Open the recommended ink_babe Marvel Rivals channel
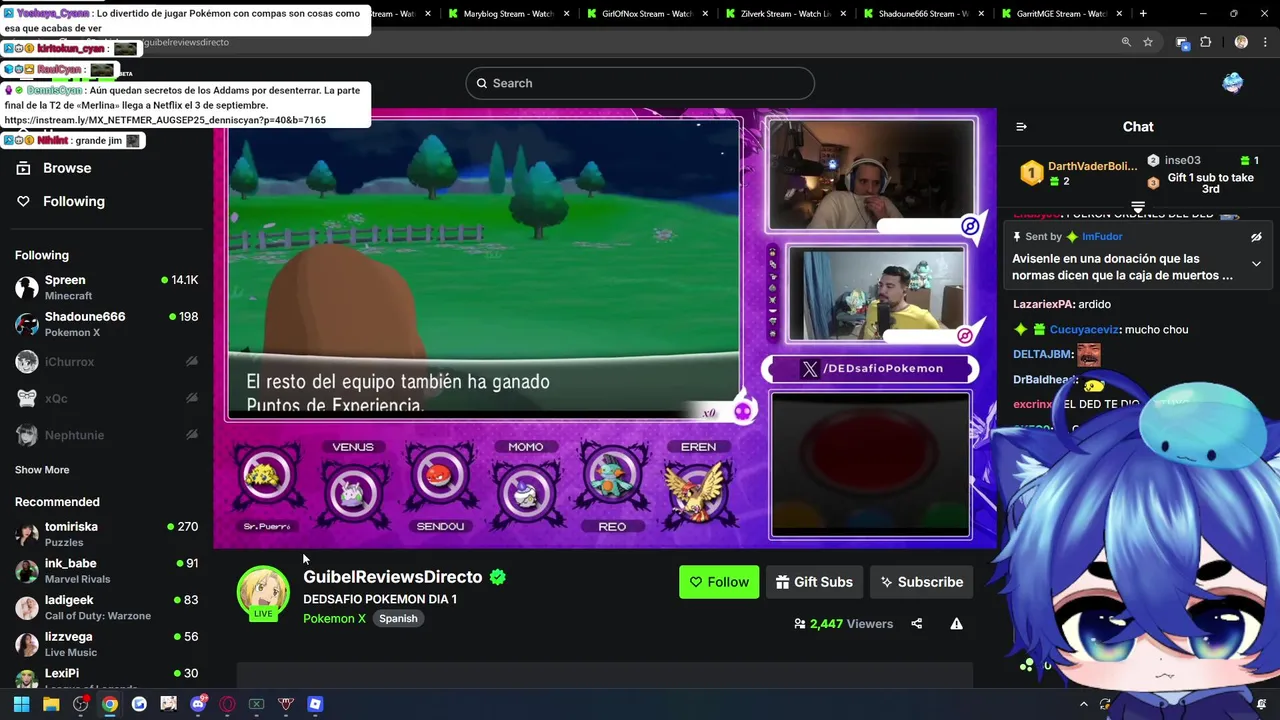 coord(106,571)
